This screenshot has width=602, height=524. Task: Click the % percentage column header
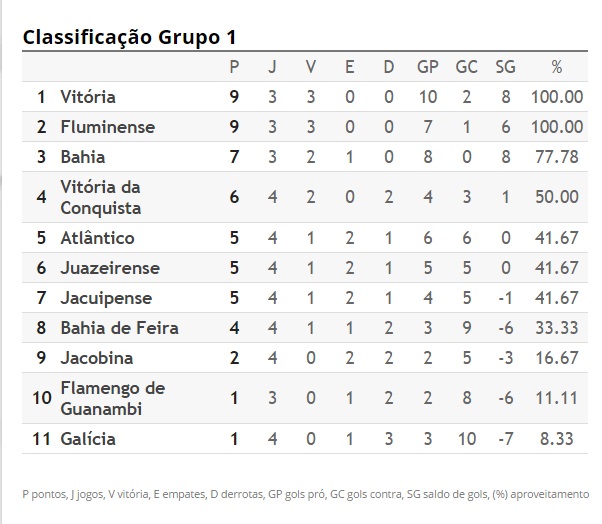coord(557,67)
